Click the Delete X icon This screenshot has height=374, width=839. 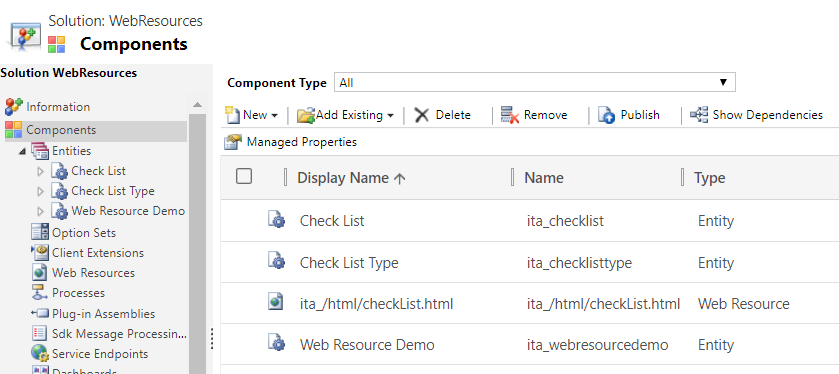point(422,115)
